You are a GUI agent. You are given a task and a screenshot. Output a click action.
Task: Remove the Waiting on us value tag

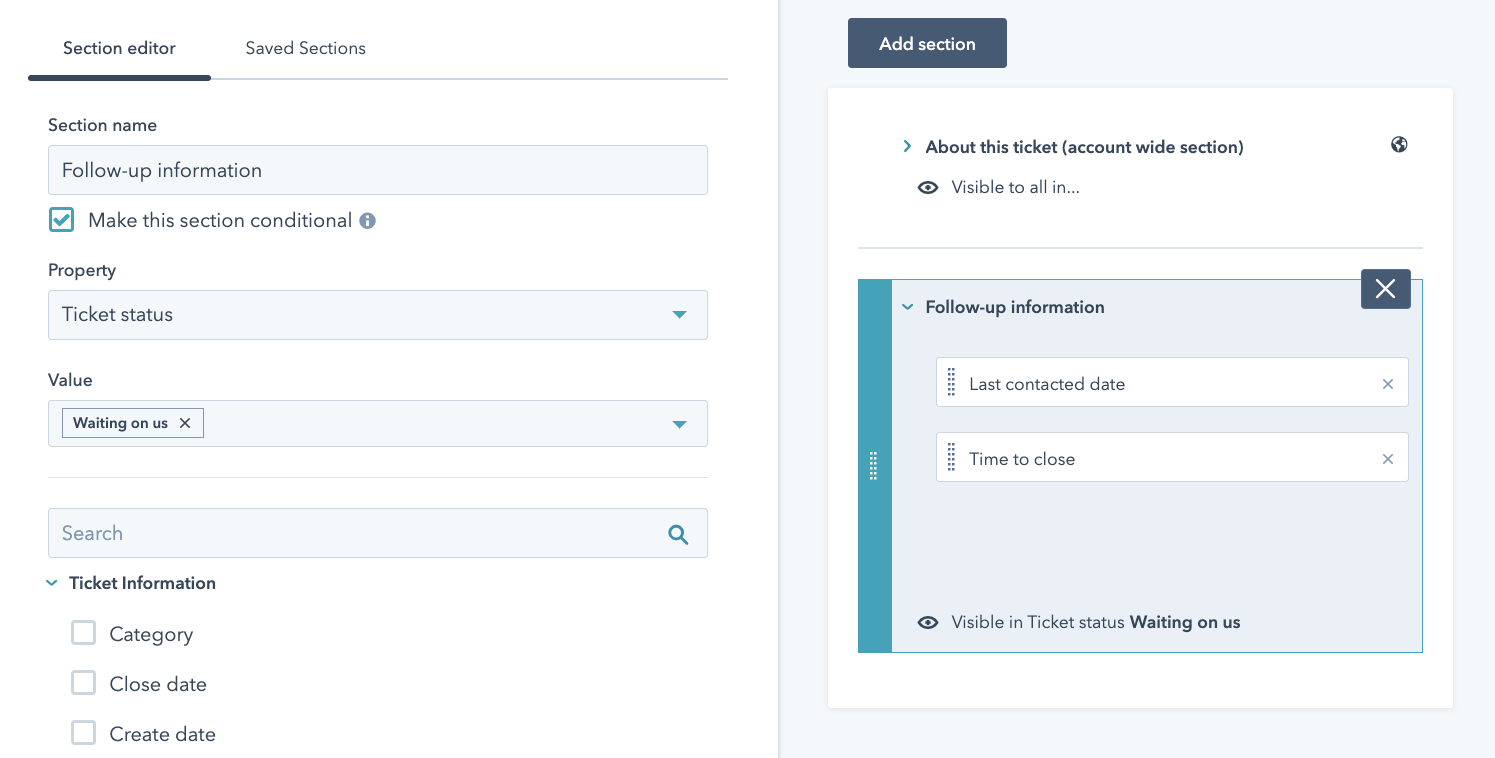click(x=185, y=423)
